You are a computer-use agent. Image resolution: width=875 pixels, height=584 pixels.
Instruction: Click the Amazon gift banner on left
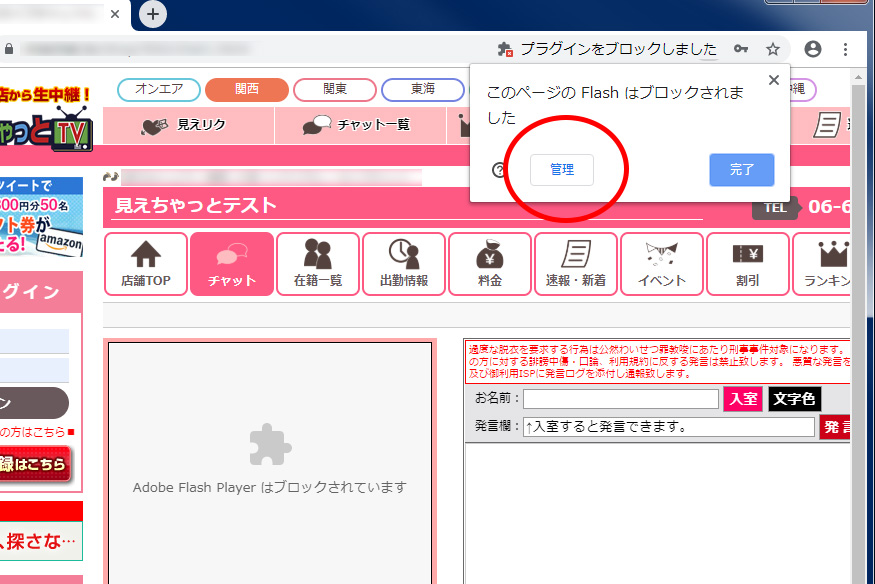41,217
